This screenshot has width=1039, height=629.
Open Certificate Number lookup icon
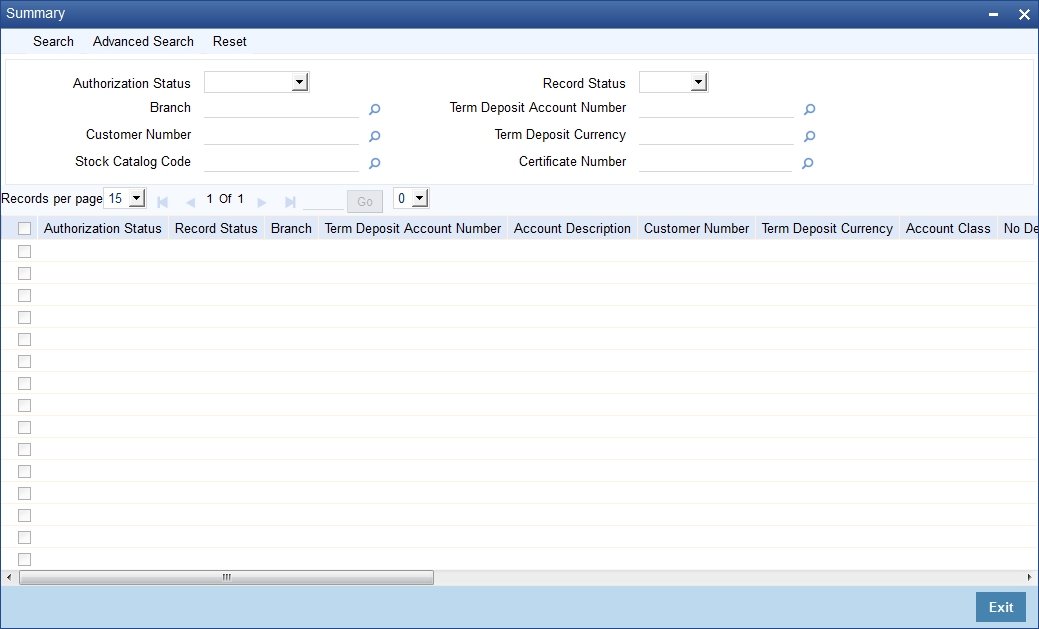pyautogui.click(x=807, y=163)
